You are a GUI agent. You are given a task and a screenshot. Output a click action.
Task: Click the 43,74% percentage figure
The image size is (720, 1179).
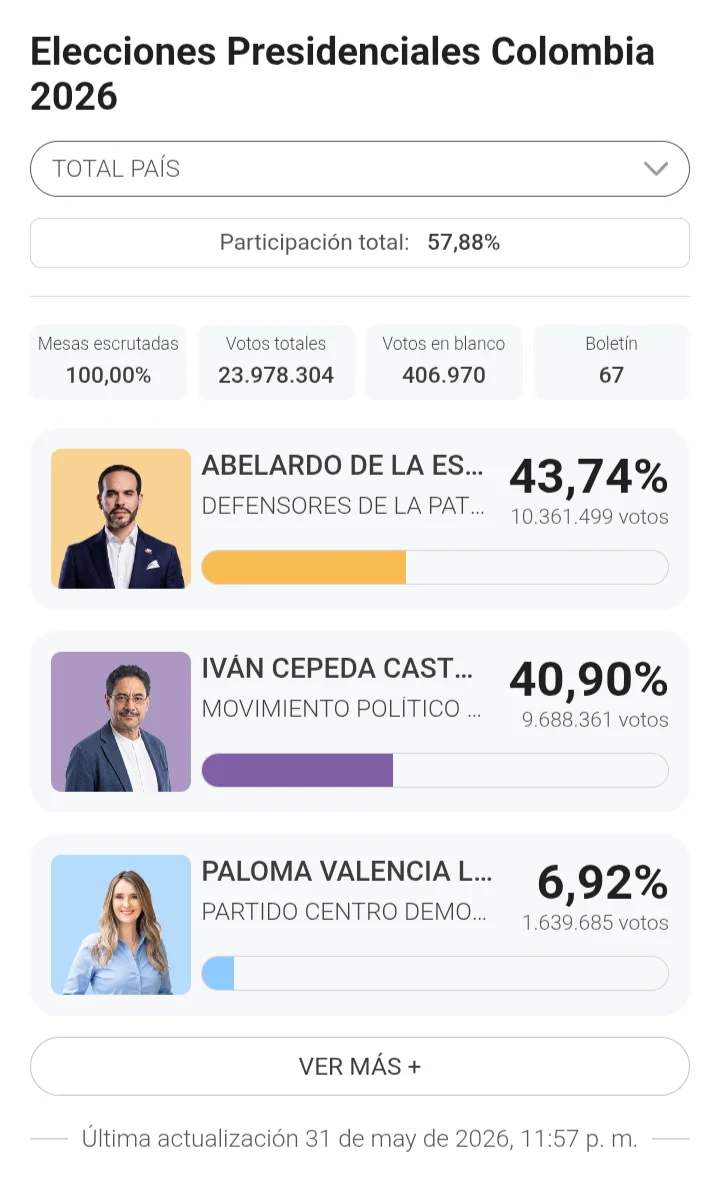click(588, 477)
